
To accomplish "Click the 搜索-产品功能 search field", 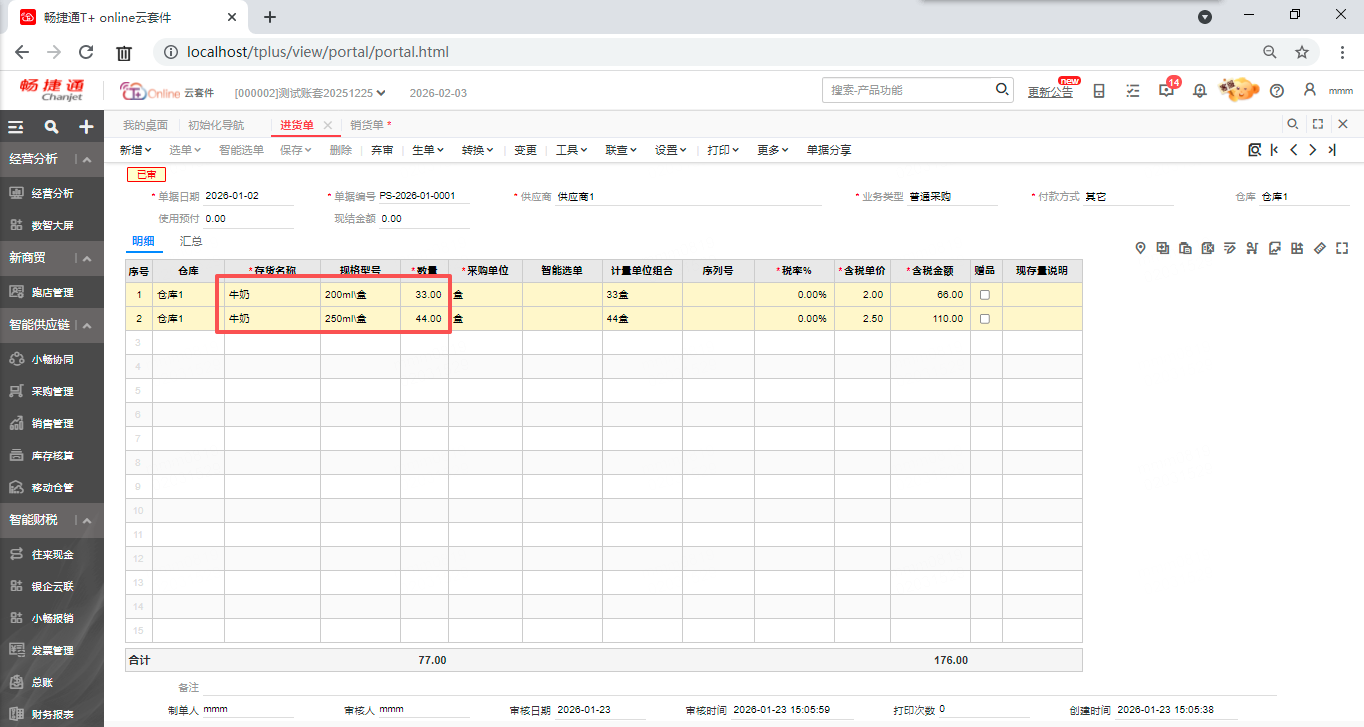I will (910, 90).
